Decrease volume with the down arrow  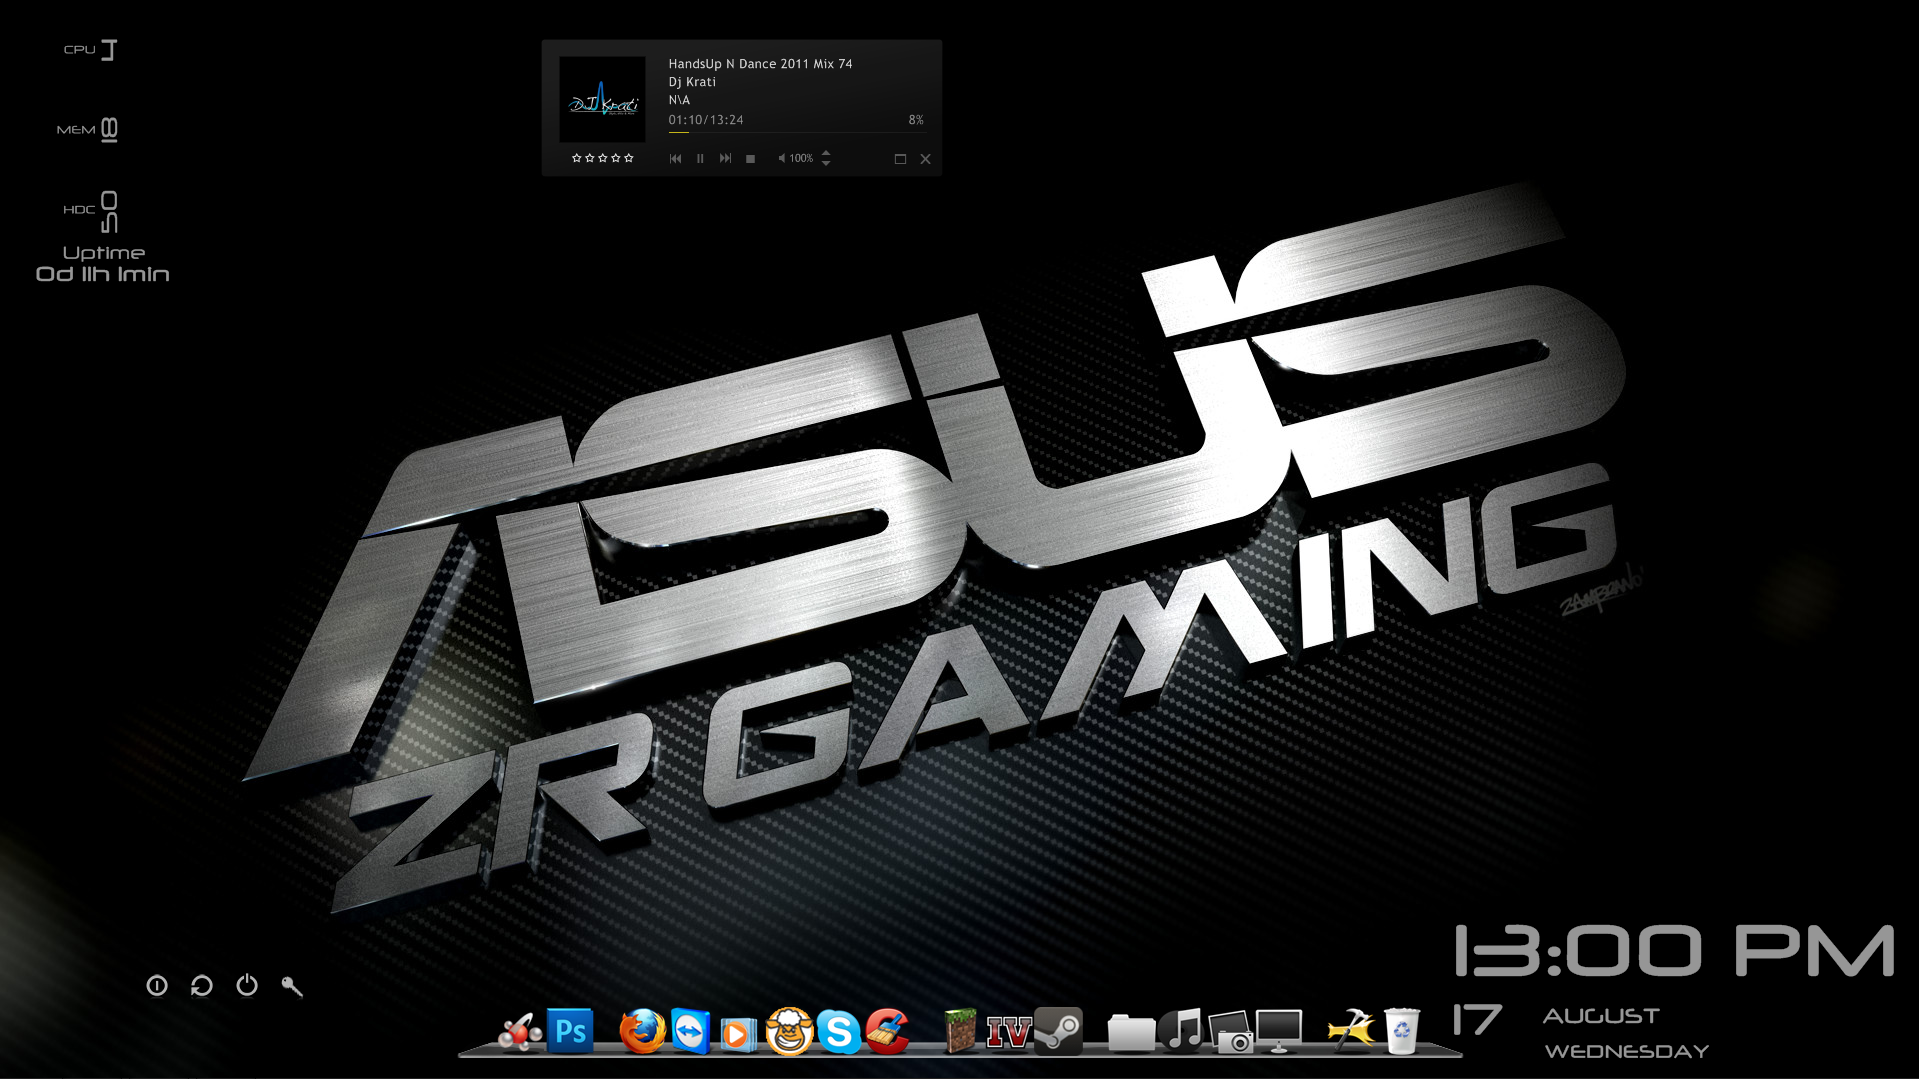pos(826,163)
